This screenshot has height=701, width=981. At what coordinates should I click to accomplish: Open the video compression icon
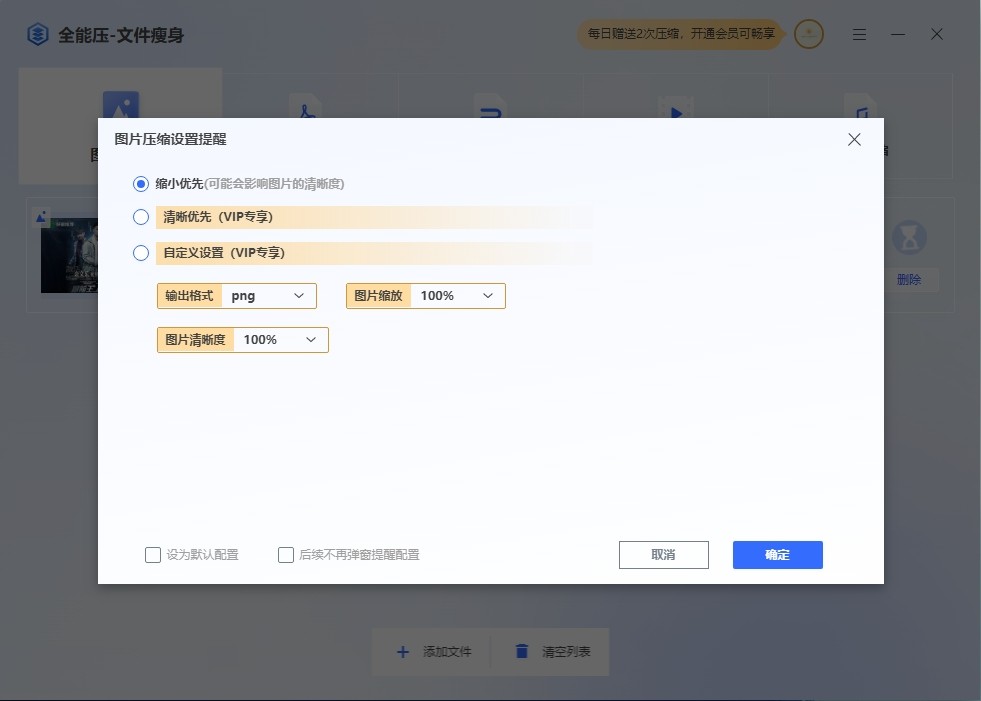676,105
